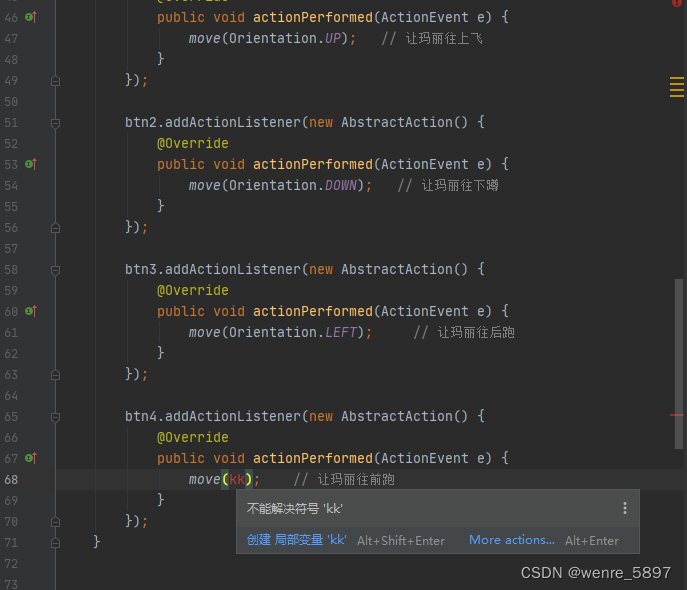The image size is (687, 590).
Task: Click the override gutter icon on line 53
Action: pyautogui.click(x=31, y=164)
